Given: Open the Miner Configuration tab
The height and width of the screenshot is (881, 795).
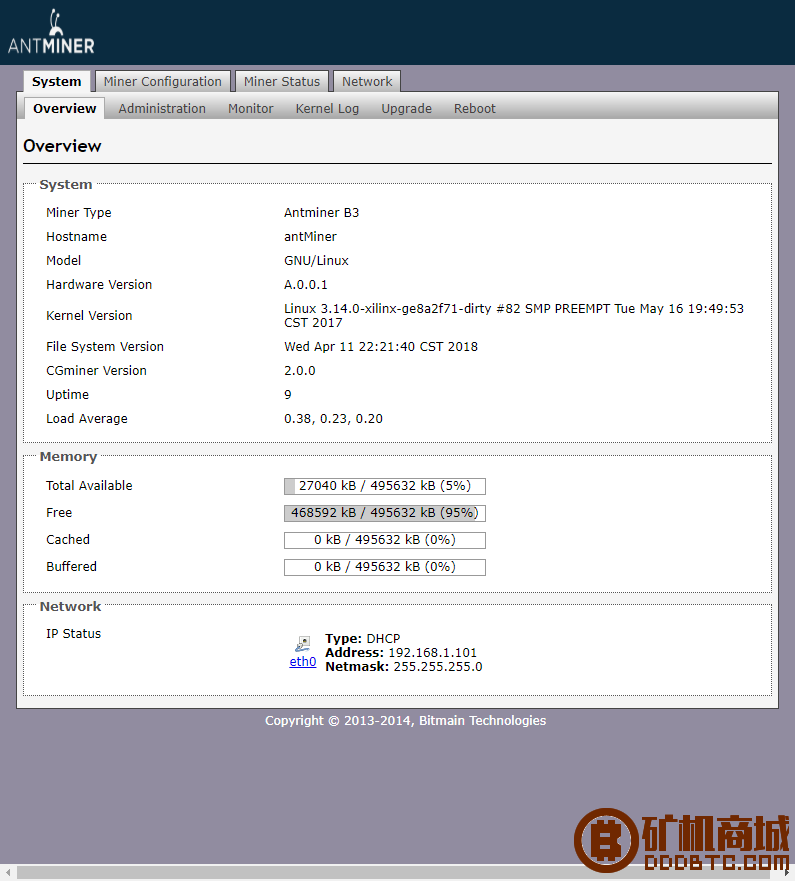Looking at the screenshot, I should pyautogui.click(x=162, y=81).
